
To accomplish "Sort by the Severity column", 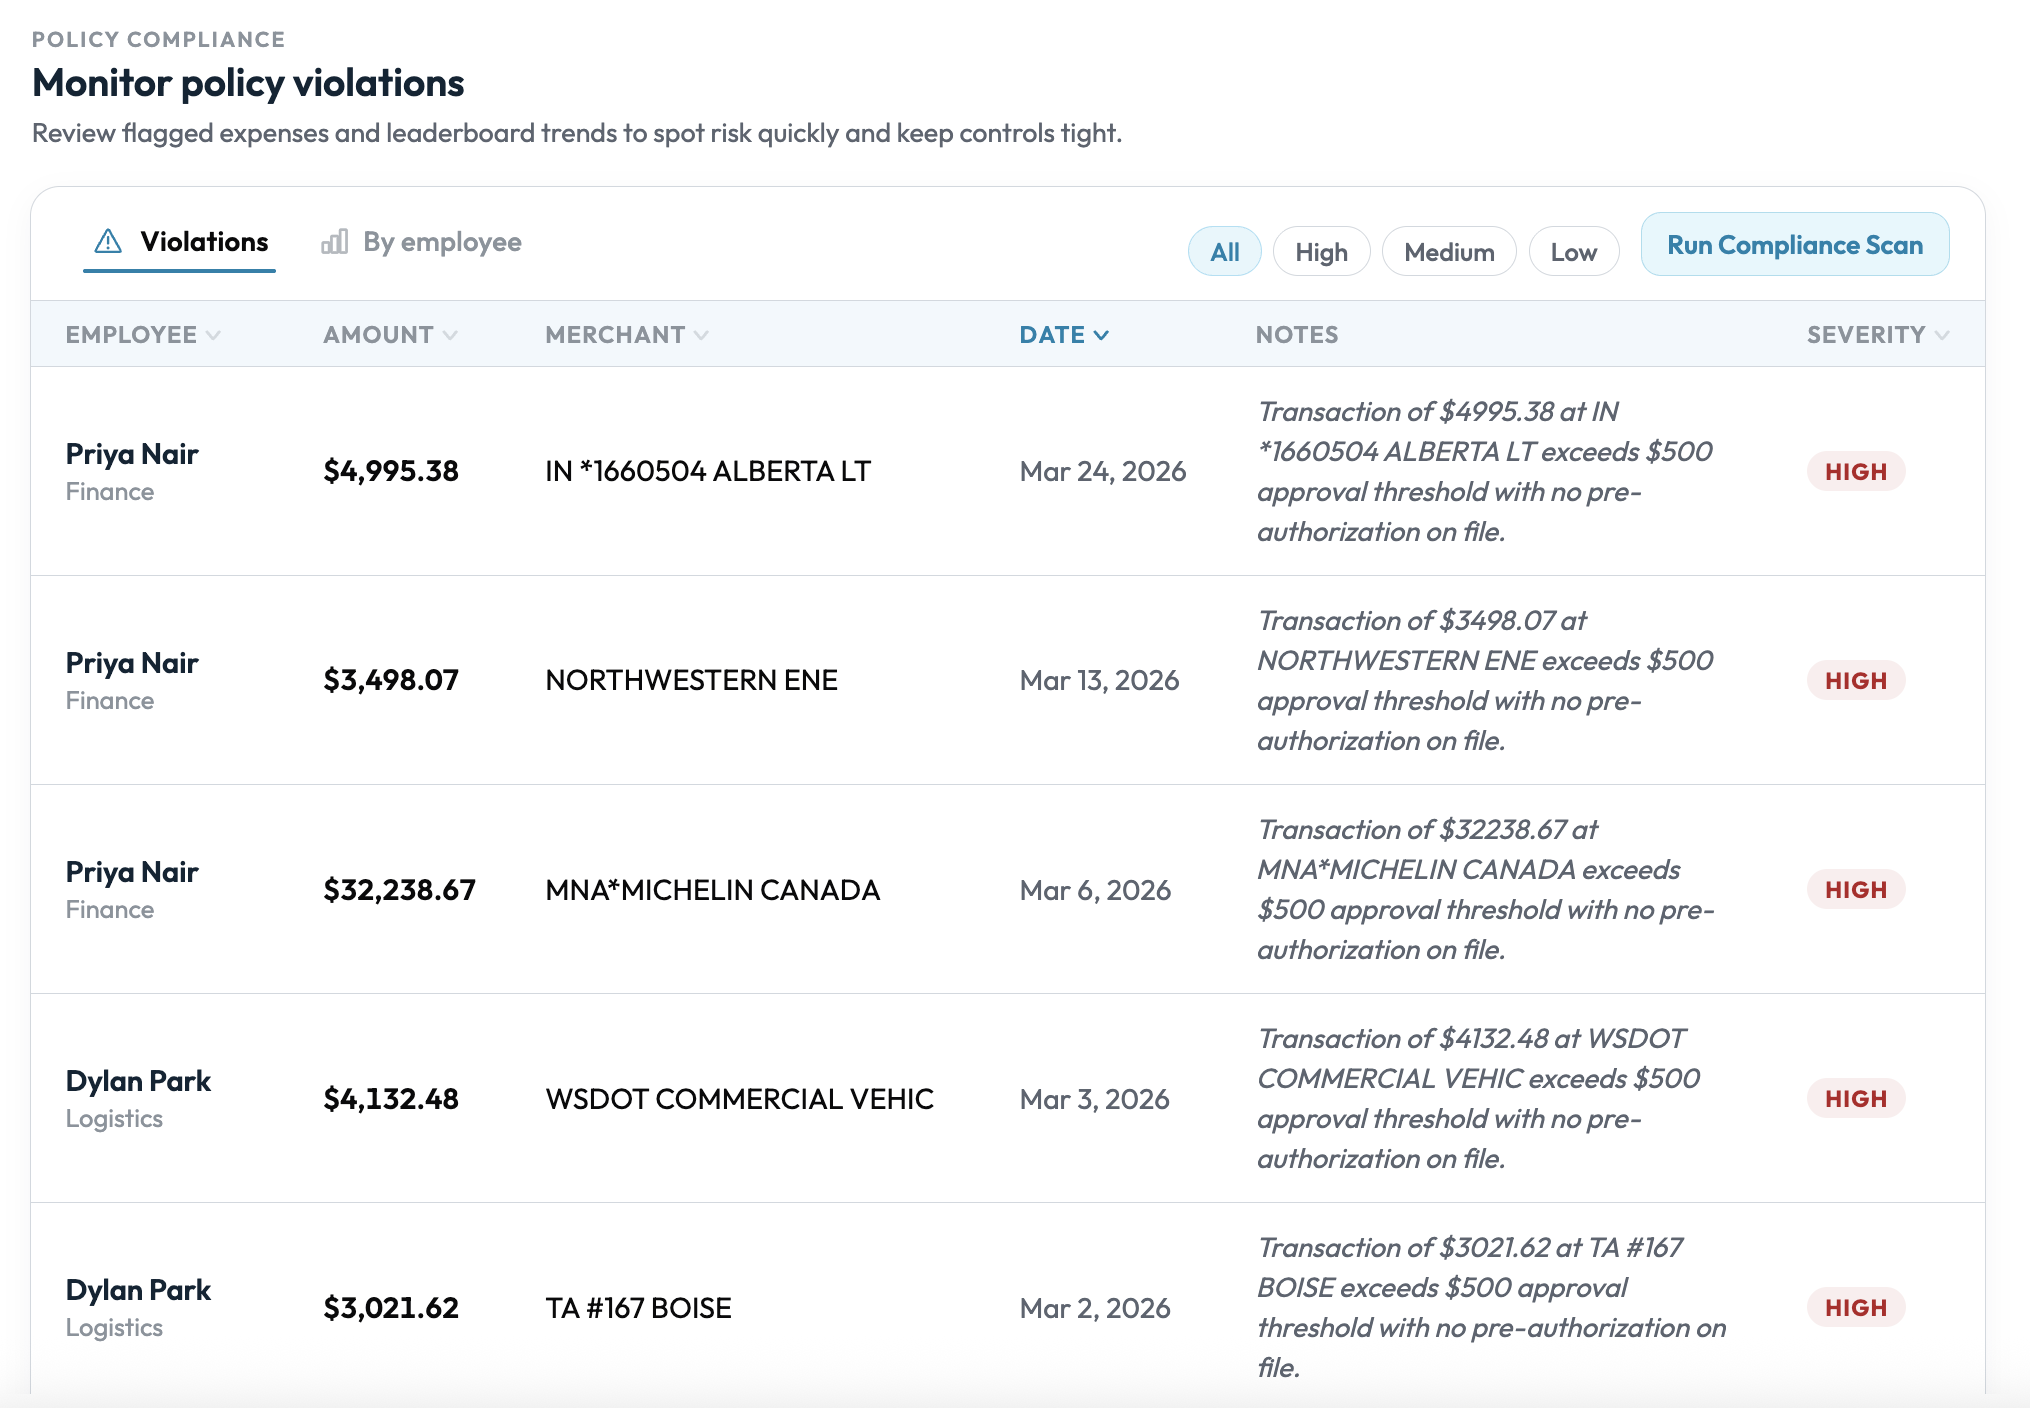I will click(1878, 335).
